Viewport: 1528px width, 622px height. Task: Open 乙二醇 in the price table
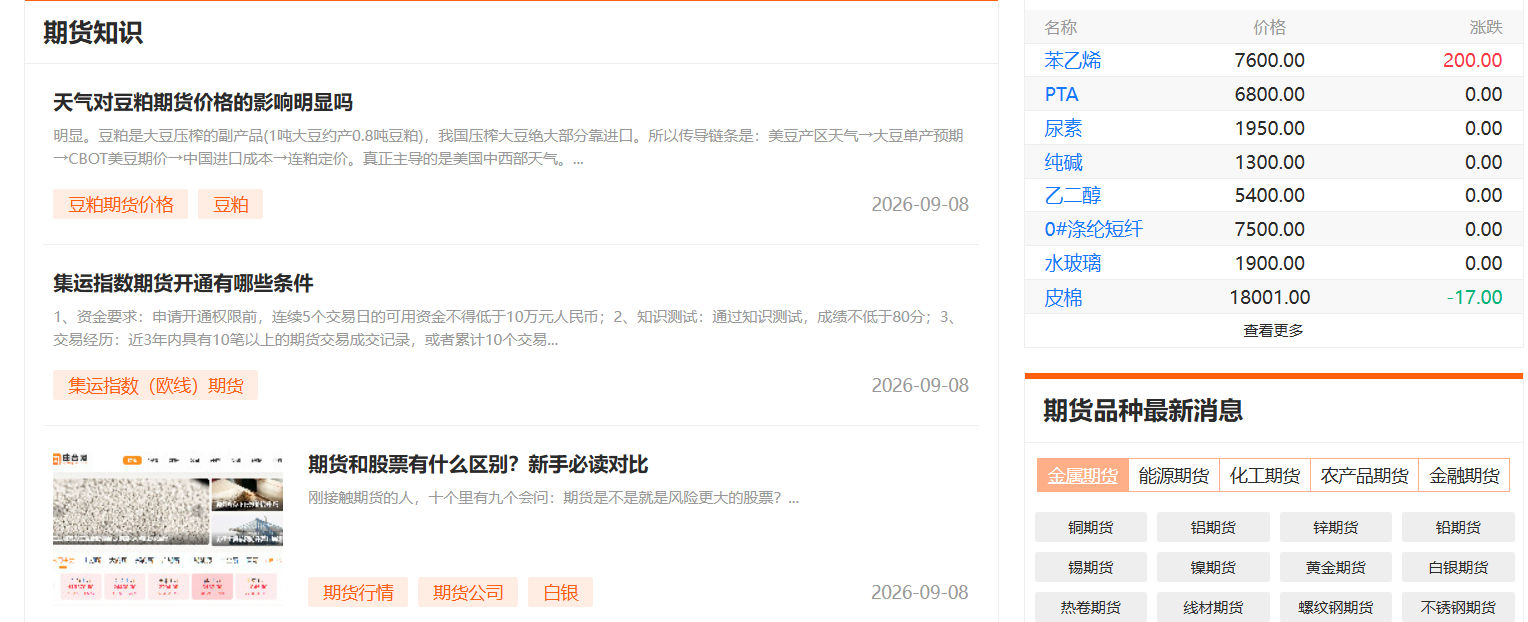click(x=1073, y=195)
